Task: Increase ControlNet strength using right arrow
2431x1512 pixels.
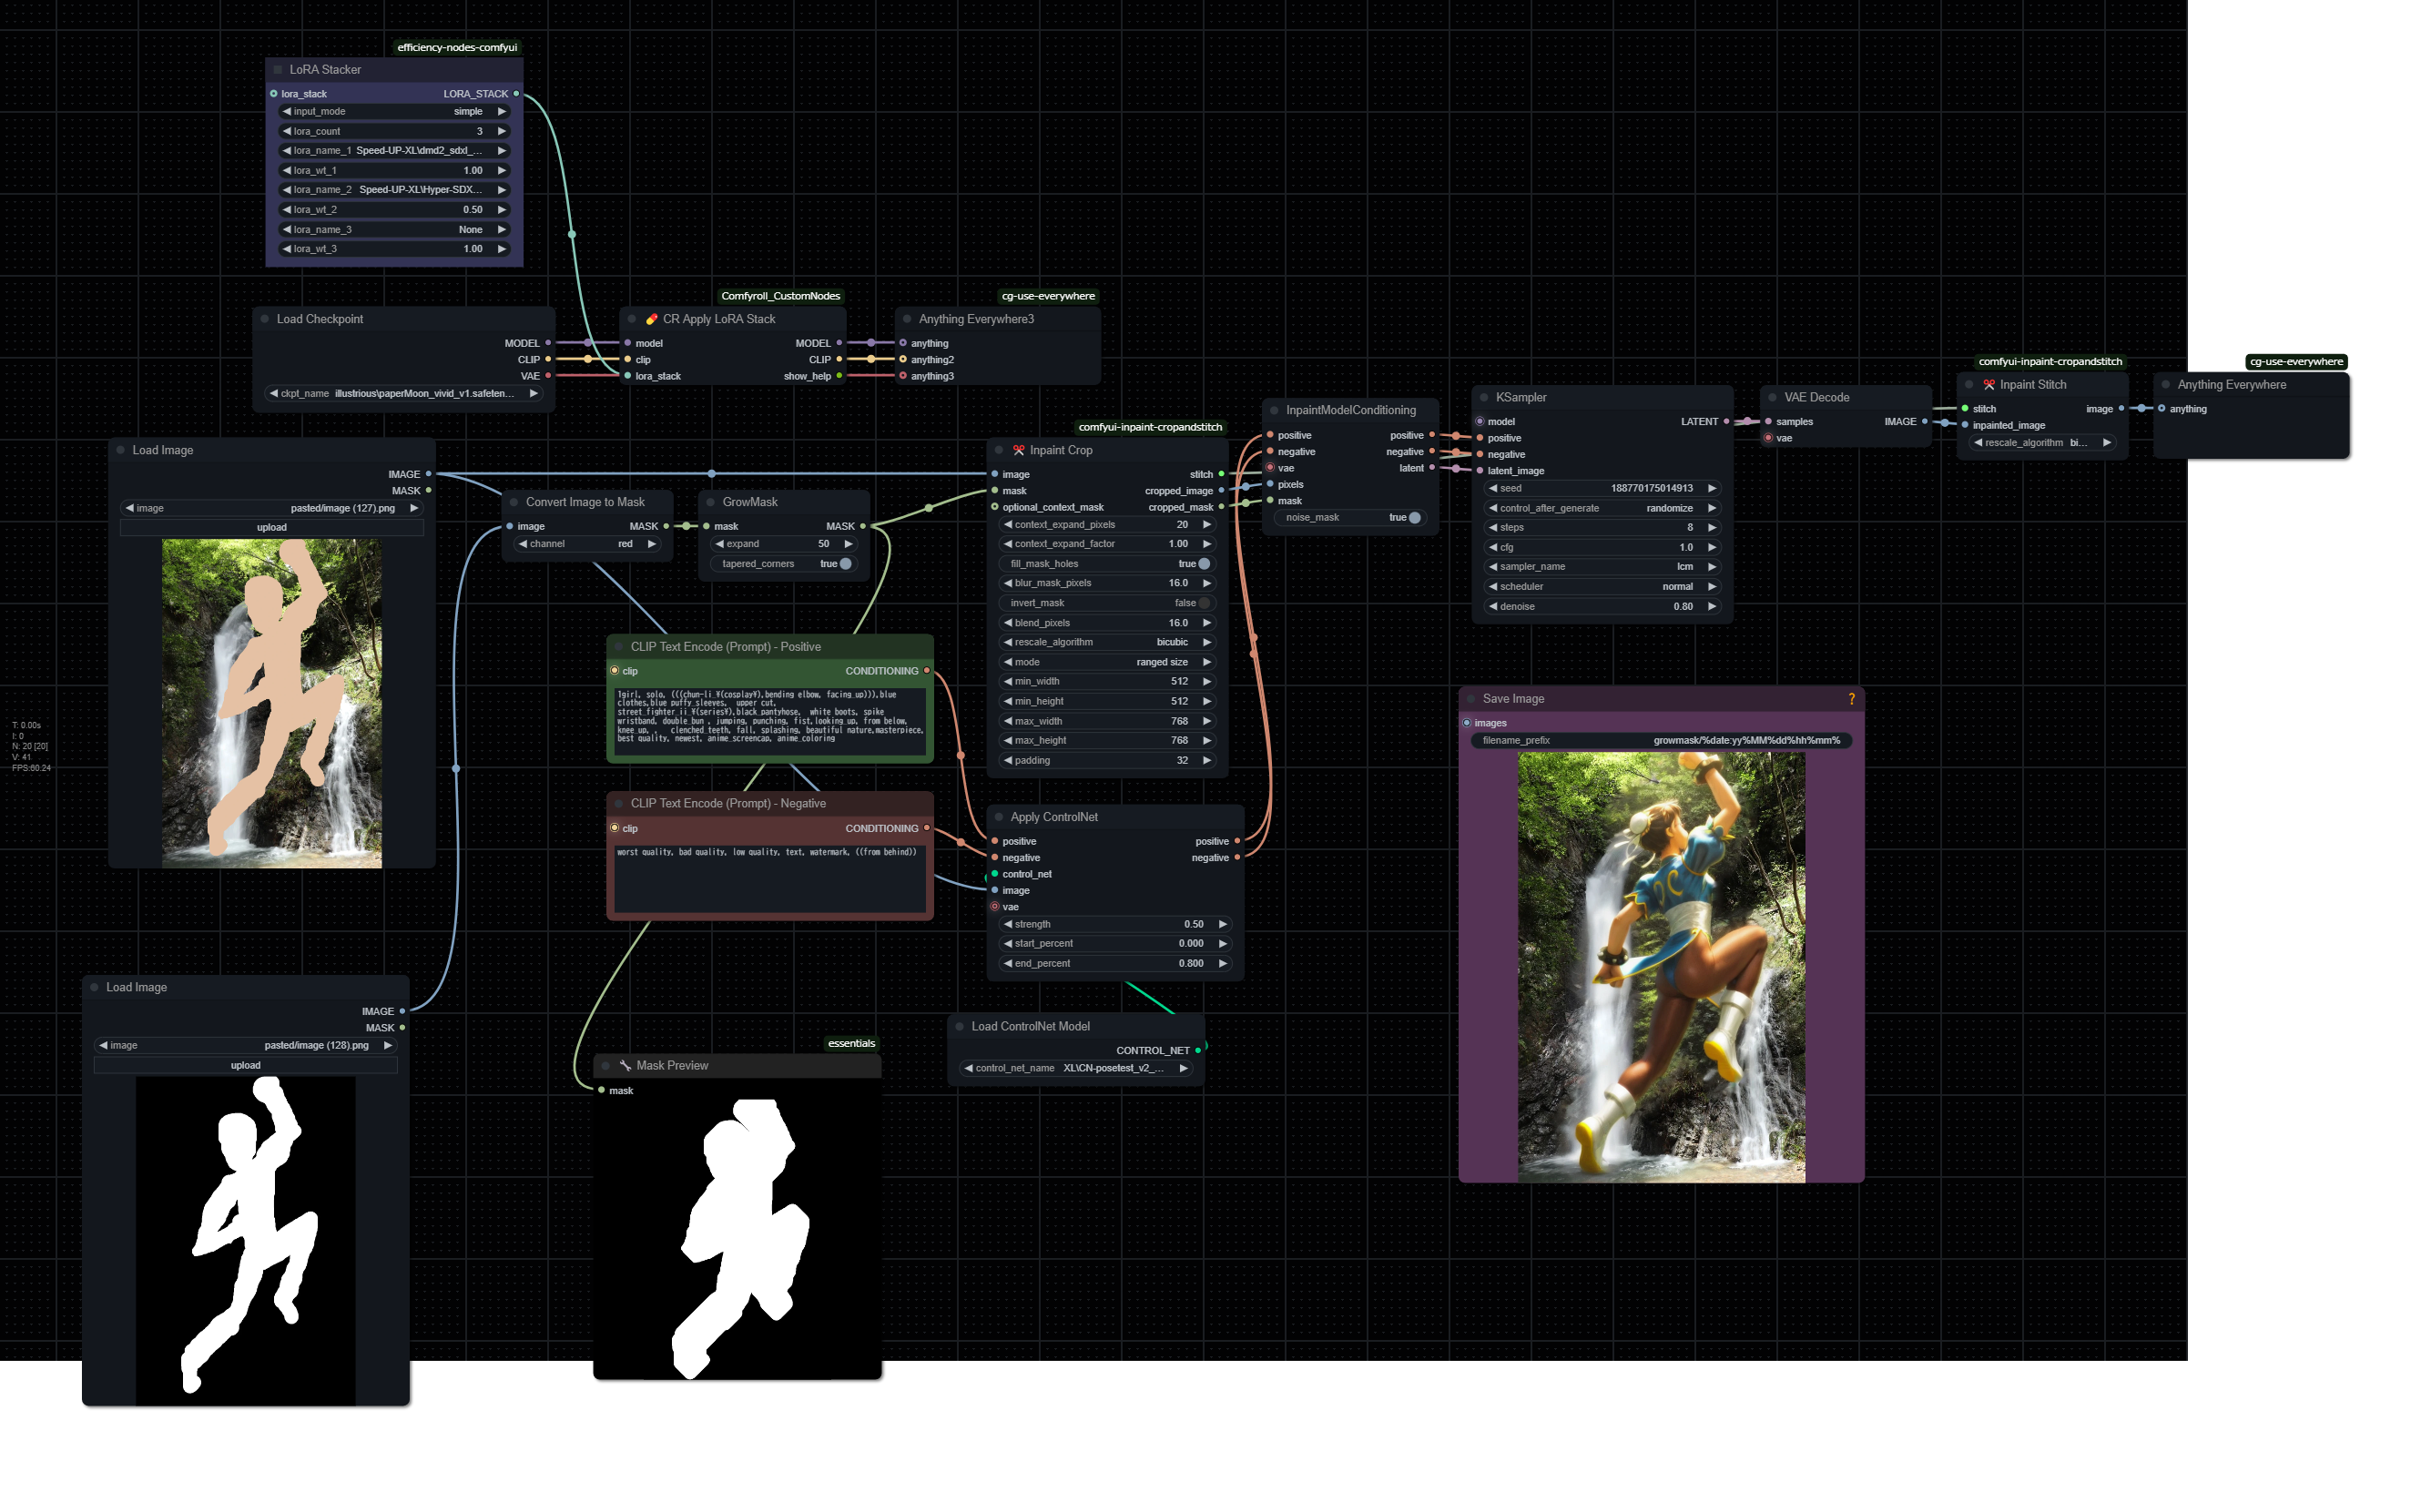Action: coord(1222,924)
